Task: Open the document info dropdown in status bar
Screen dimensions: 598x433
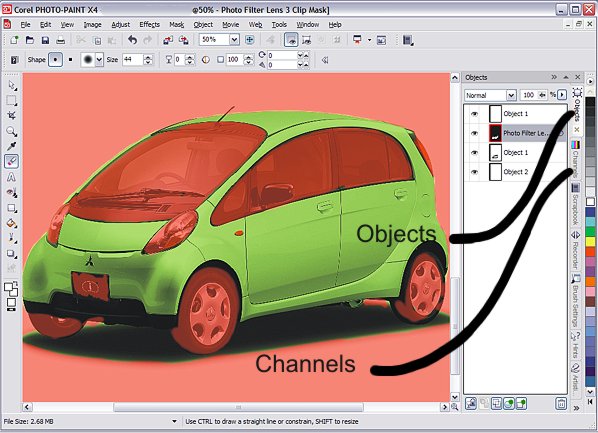Action: point(174,422)
